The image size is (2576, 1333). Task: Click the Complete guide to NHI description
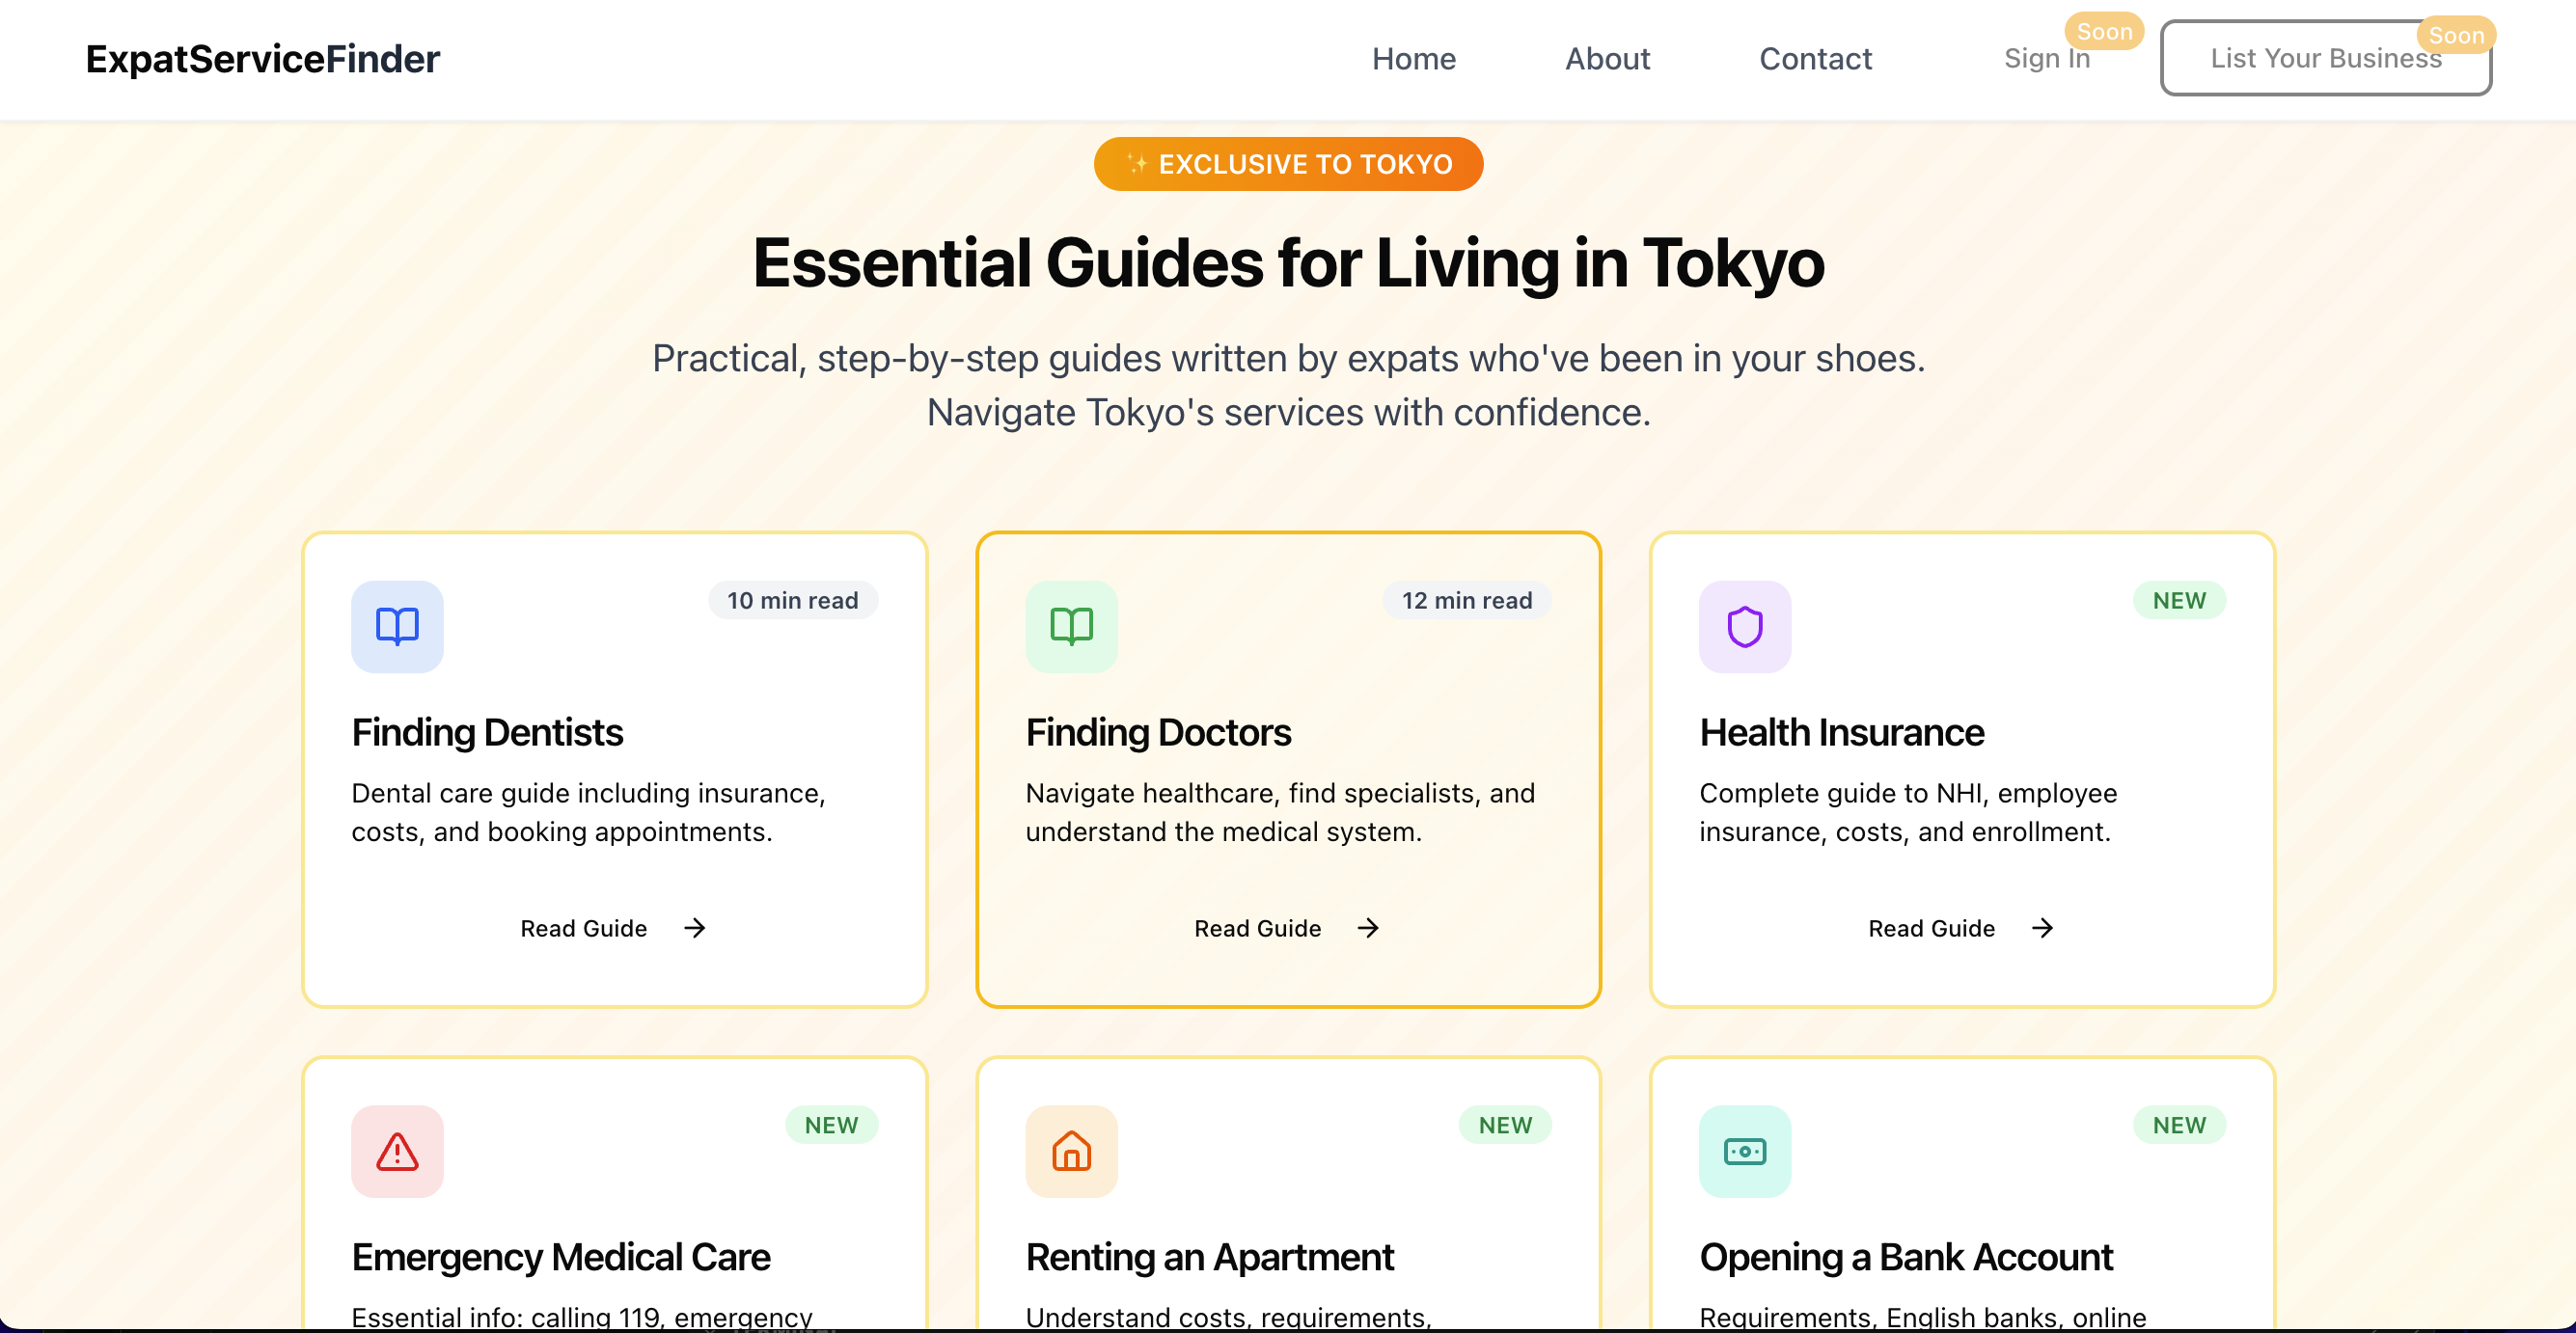1908,812
